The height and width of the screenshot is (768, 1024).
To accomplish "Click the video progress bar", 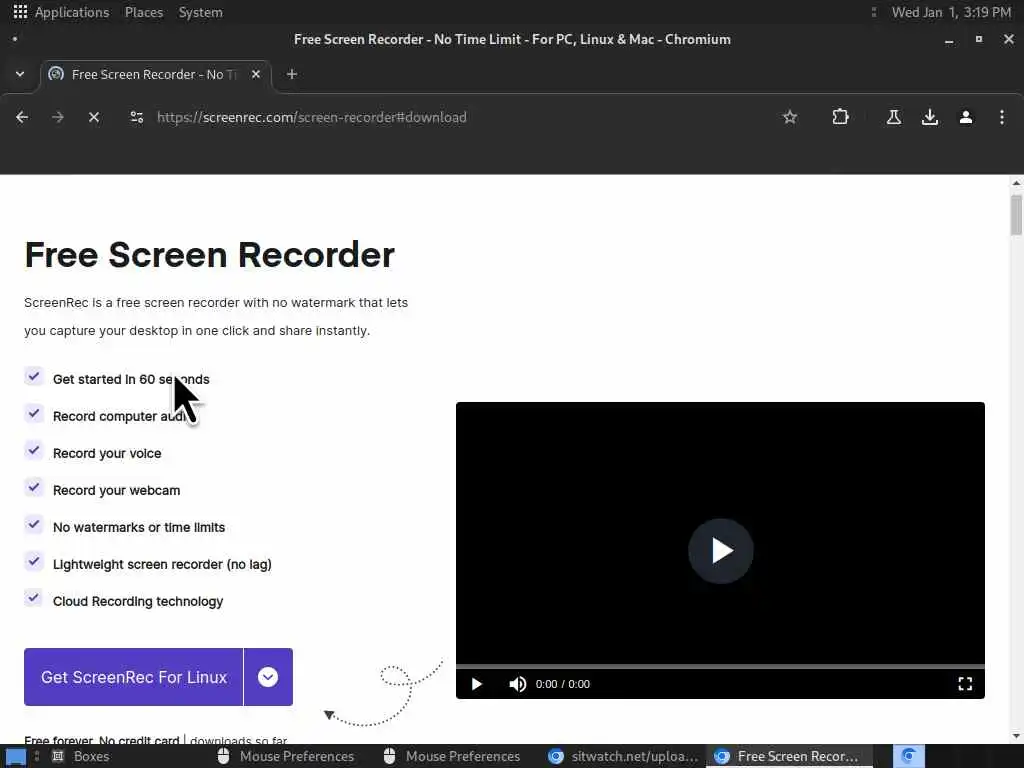I will [x=720, y=667].
